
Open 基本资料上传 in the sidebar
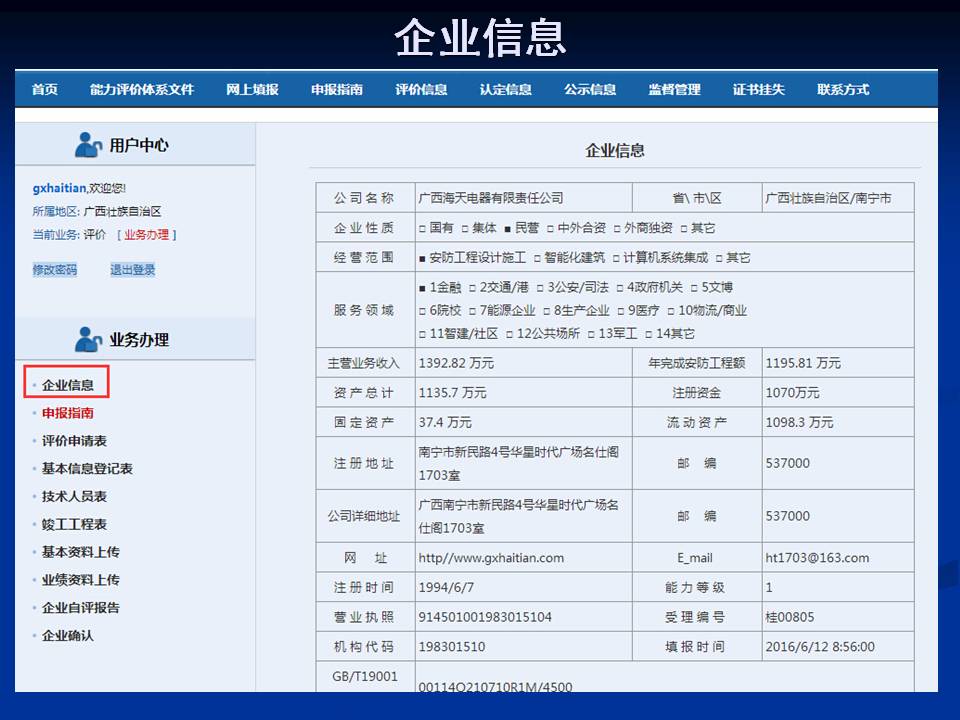click(81, 552)
